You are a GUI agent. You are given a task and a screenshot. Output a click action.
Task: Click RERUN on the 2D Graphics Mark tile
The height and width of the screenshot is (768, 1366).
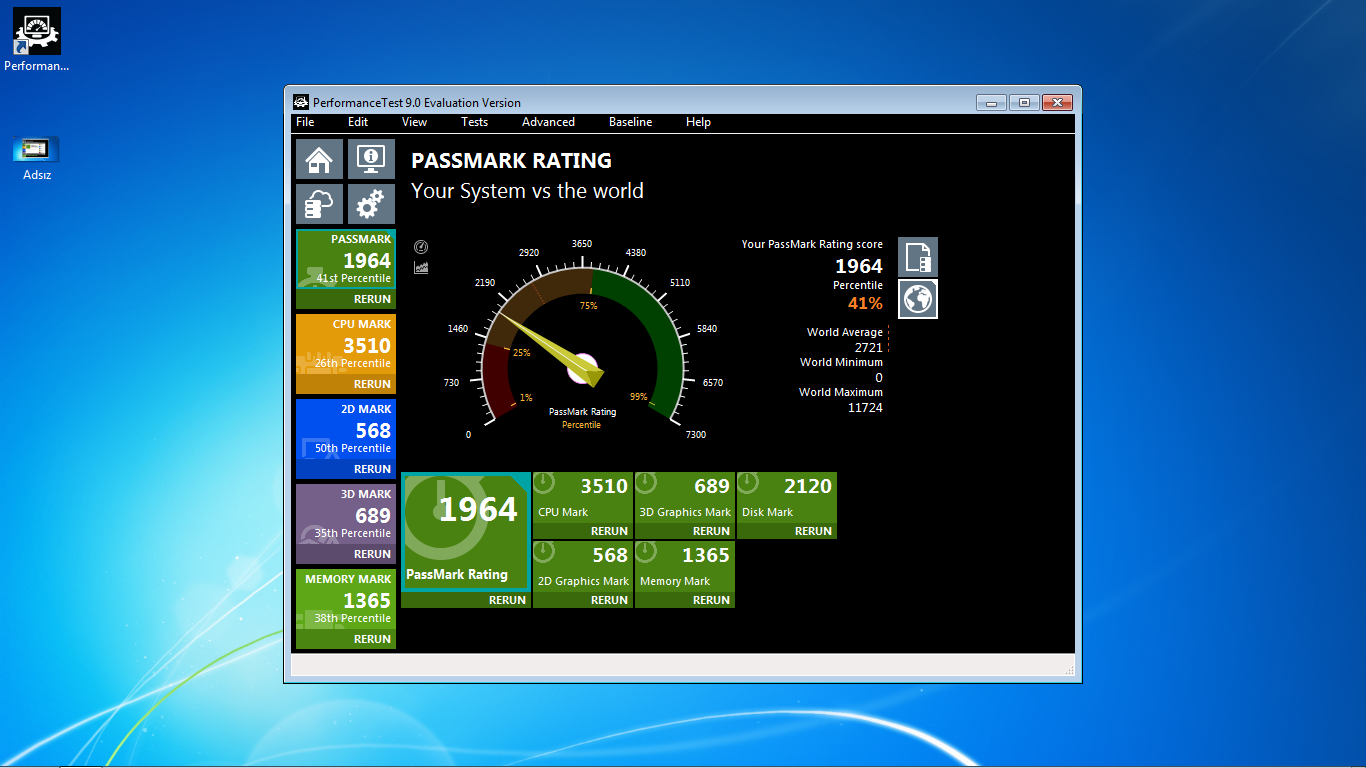click(x=609, y=600)
